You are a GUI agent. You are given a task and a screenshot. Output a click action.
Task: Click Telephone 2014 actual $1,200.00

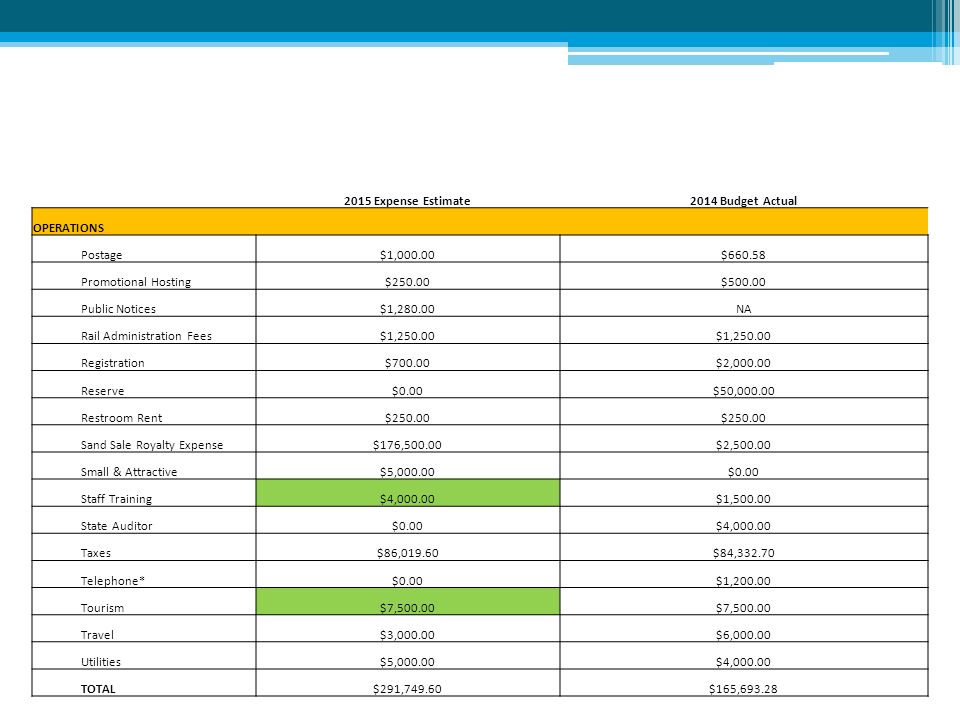(x=743, y=580)
